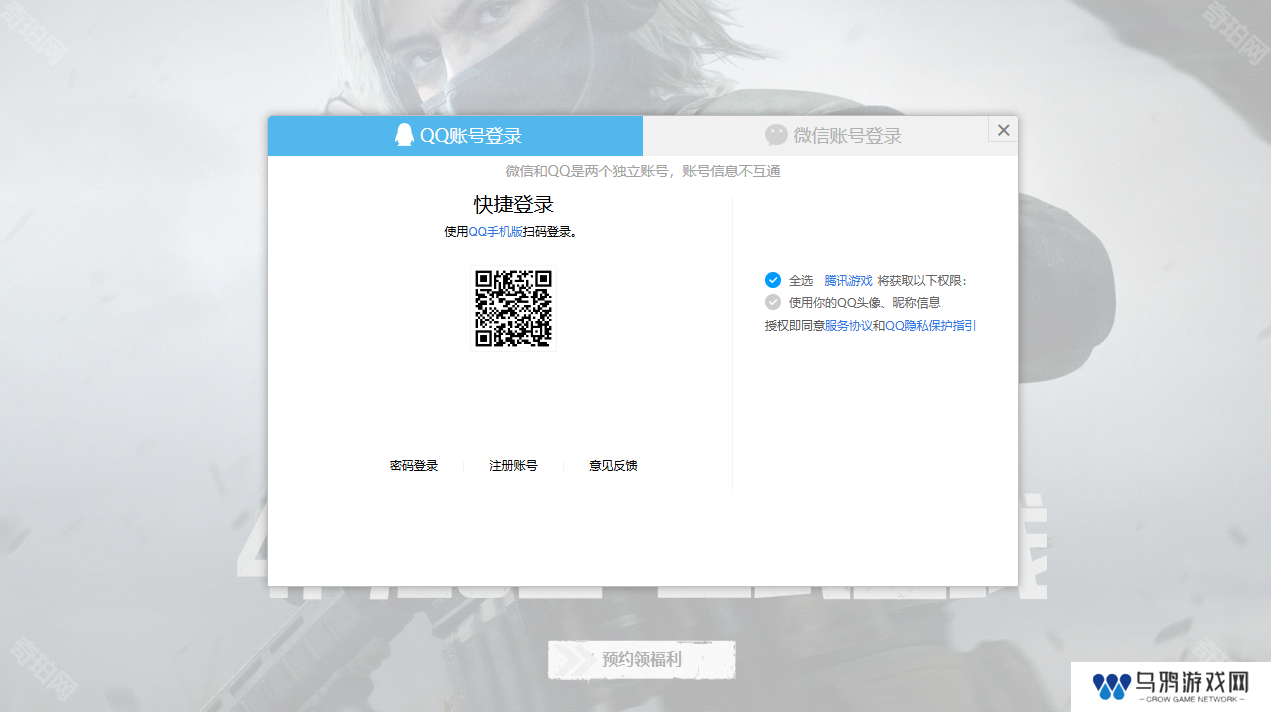The height and width of the screenshot is (712, 1271).
Task: Click the 微信和QQ是两个独立账号 notice text
Action: click(643, 172)
